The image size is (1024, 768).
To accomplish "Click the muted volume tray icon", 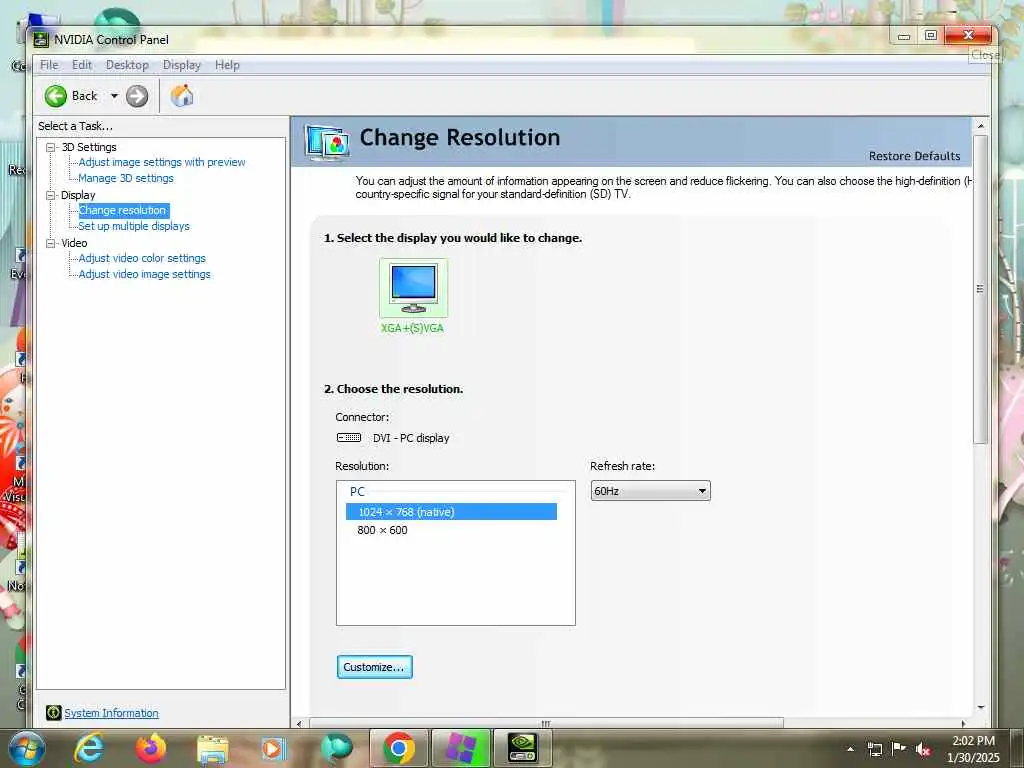I will (x=923, y=750).
